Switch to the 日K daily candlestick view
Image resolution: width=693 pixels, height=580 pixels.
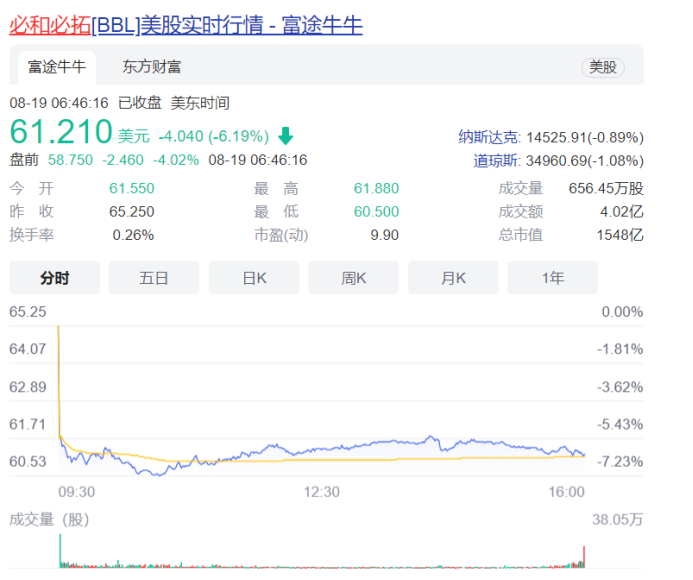coord(254,278)
